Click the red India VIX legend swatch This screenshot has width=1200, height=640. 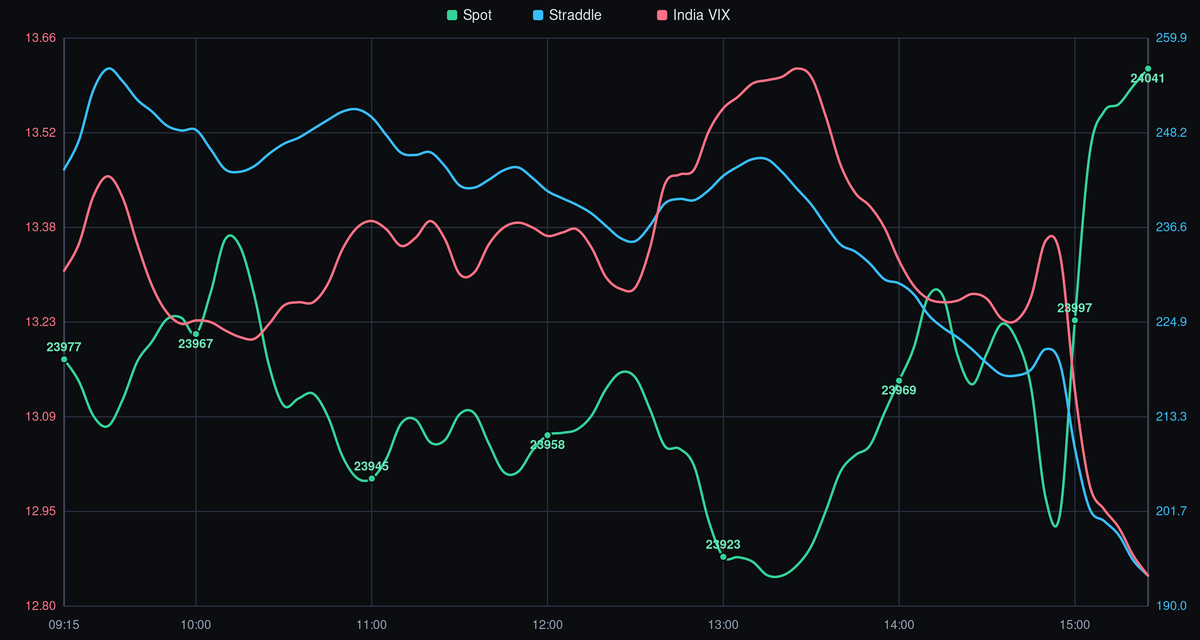[x=662, y=15]
